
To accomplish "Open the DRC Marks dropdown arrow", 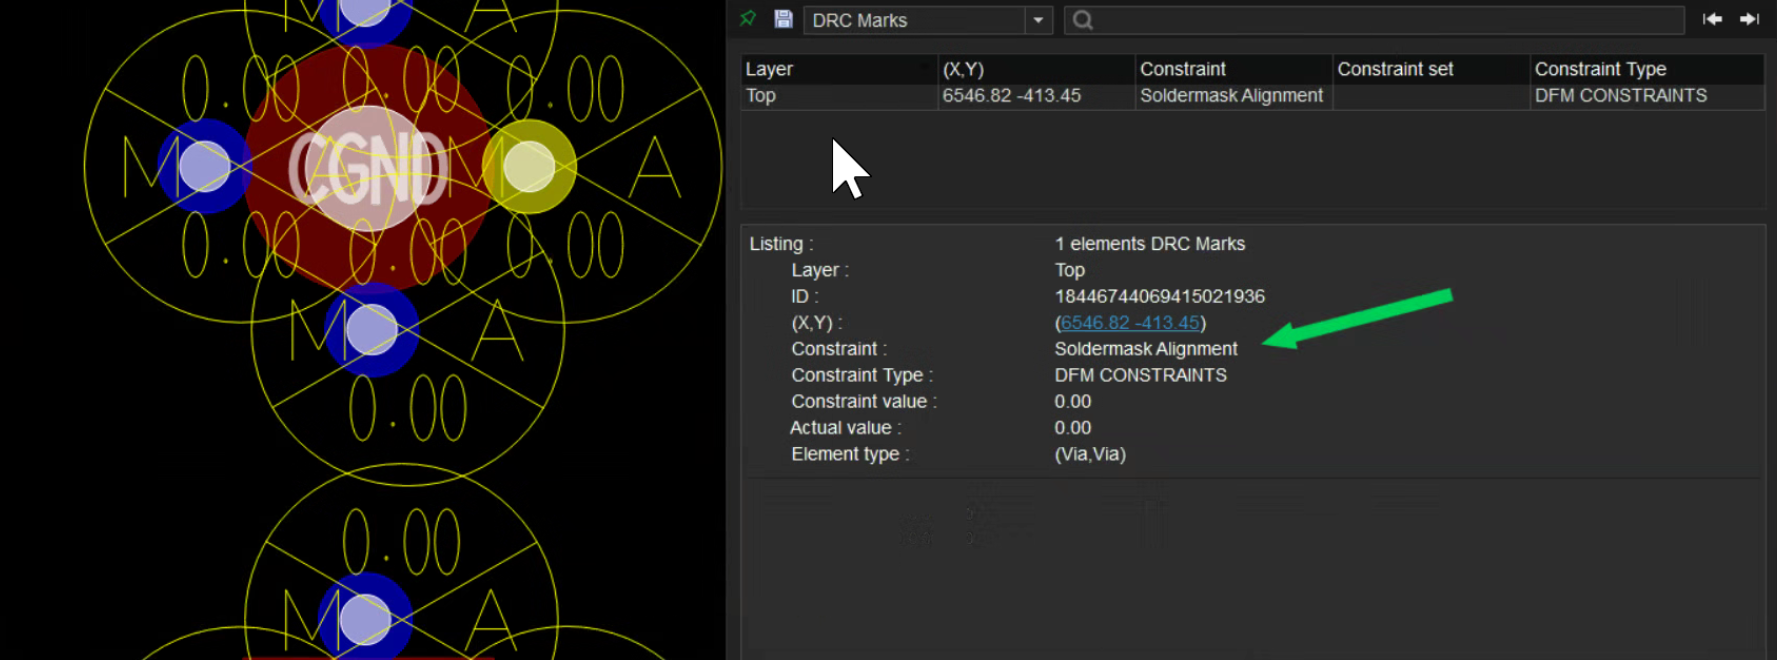I will click(1038, 20).
